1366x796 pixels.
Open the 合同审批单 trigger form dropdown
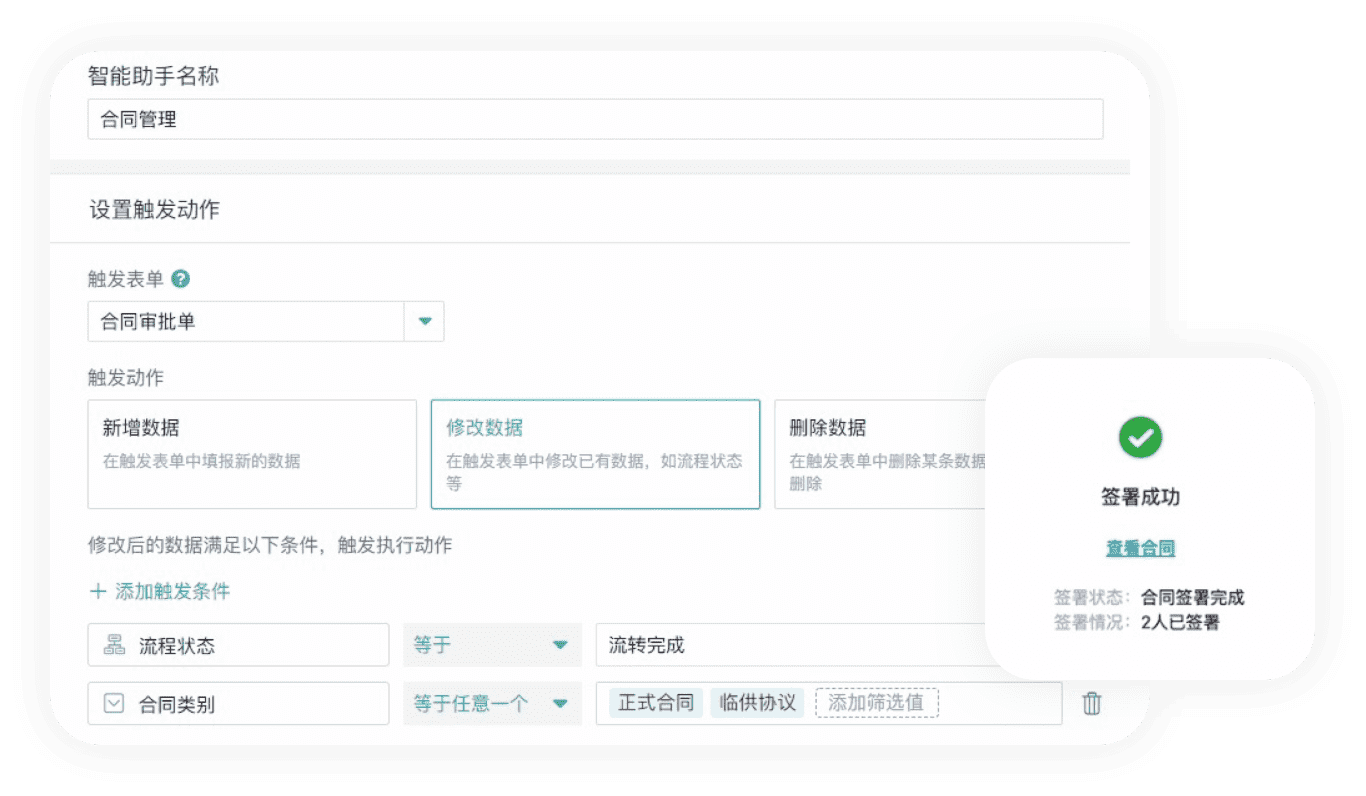click(x=424, y=322)
